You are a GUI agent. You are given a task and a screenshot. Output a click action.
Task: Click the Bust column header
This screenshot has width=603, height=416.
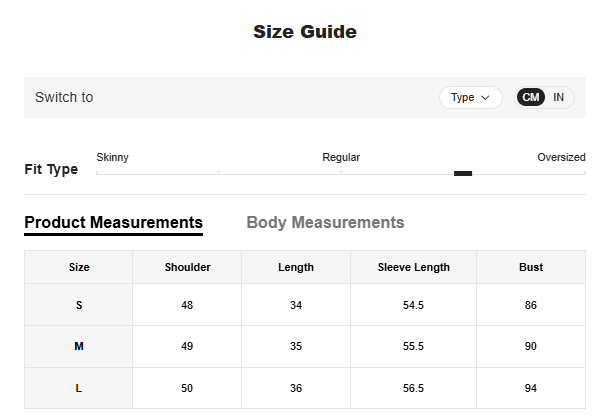coord(531,267)
